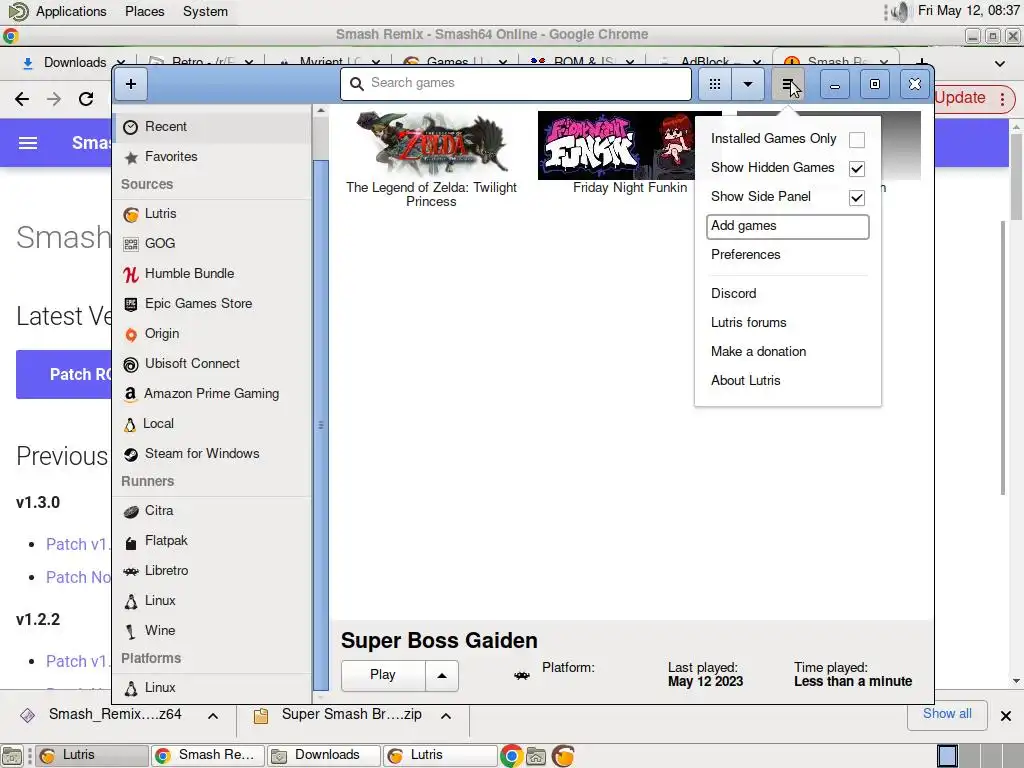Viewport: 1024px width, 768px height.
Task: Select the Humble Bundle source
Action: [212, 274]
